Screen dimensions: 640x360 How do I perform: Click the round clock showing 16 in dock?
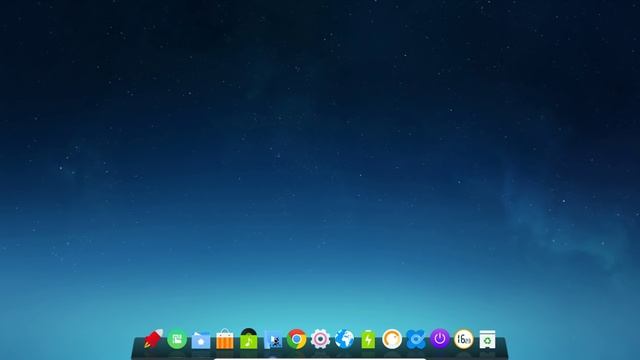click(464, 339)
